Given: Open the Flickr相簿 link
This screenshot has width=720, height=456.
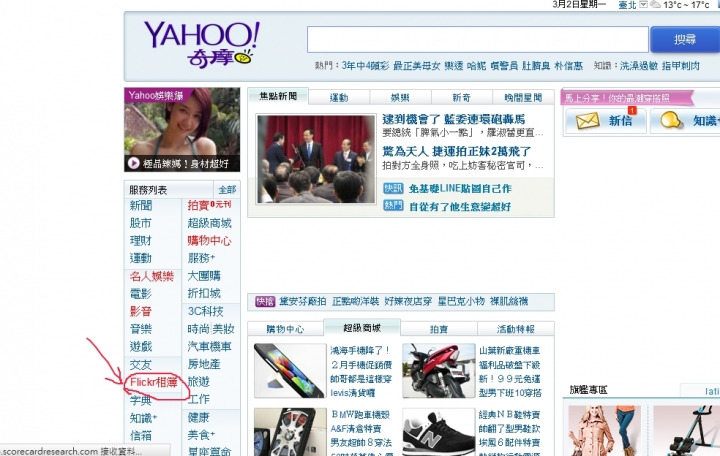Looking at the screenshot, I should (x=154, y=382).
